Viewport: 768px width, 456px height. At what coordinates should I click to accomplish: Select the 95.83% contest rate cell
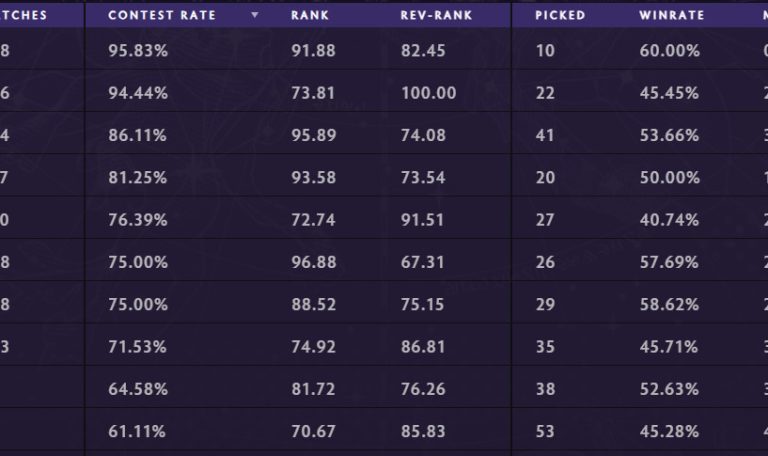[x=138, y=50]
